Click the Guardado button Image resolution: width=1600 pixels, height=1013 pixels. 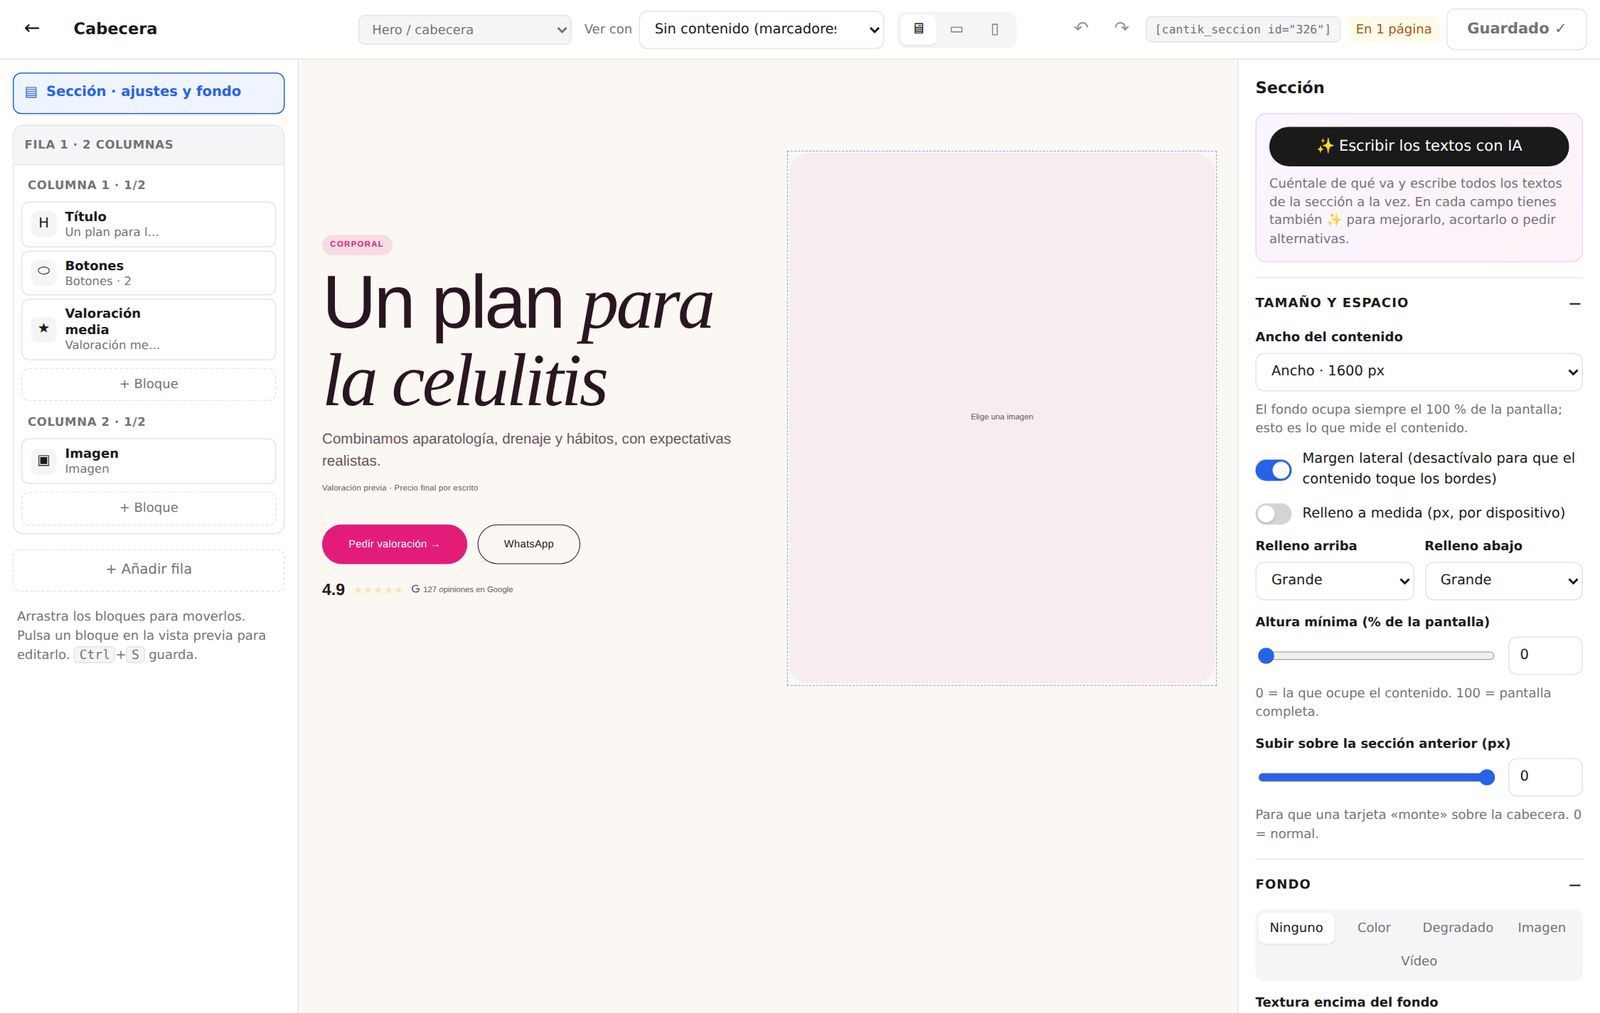click(1516, 29)
